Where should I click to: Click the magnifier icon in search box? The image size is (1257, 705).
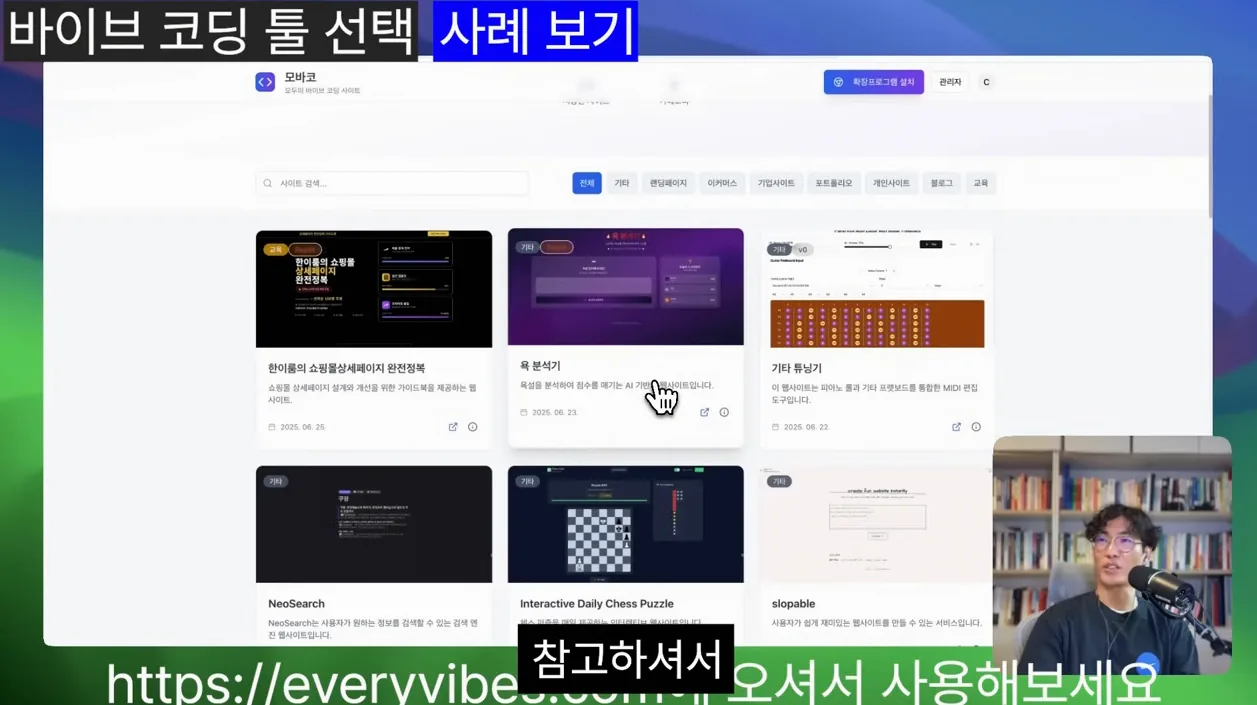[268, 183]
